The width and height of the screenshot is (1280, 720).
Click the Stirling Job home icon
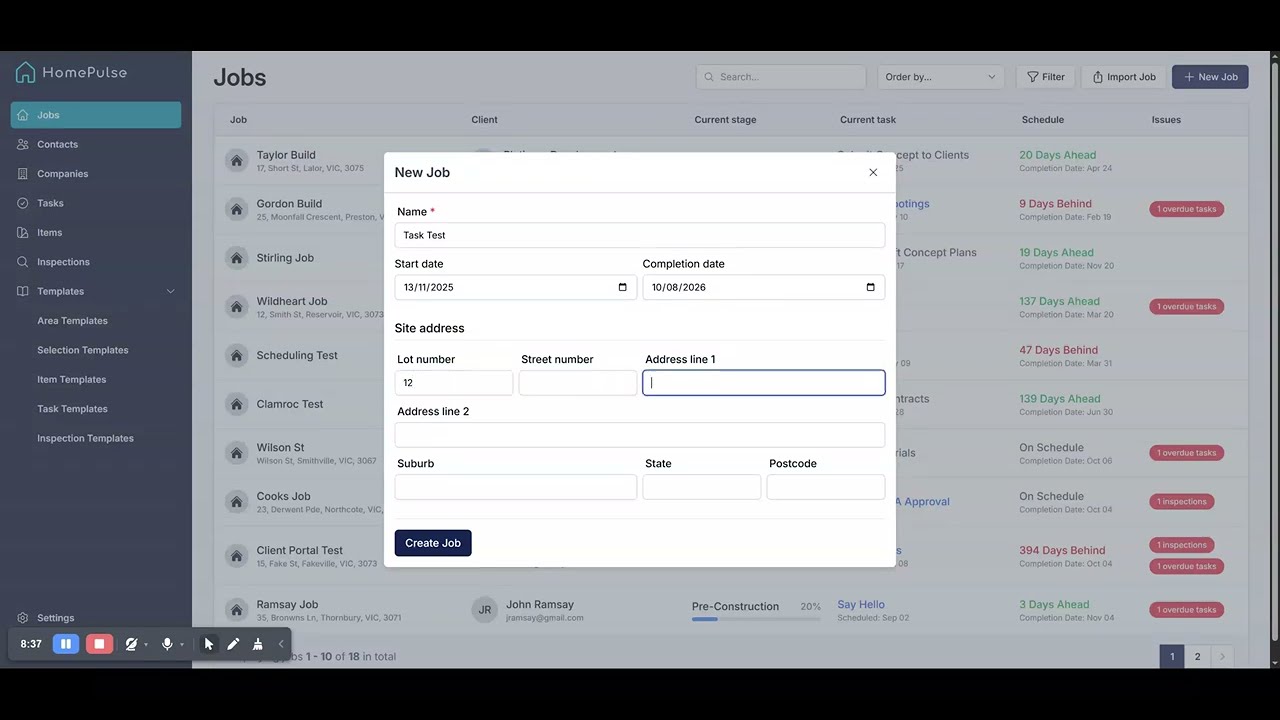point(236,258)
